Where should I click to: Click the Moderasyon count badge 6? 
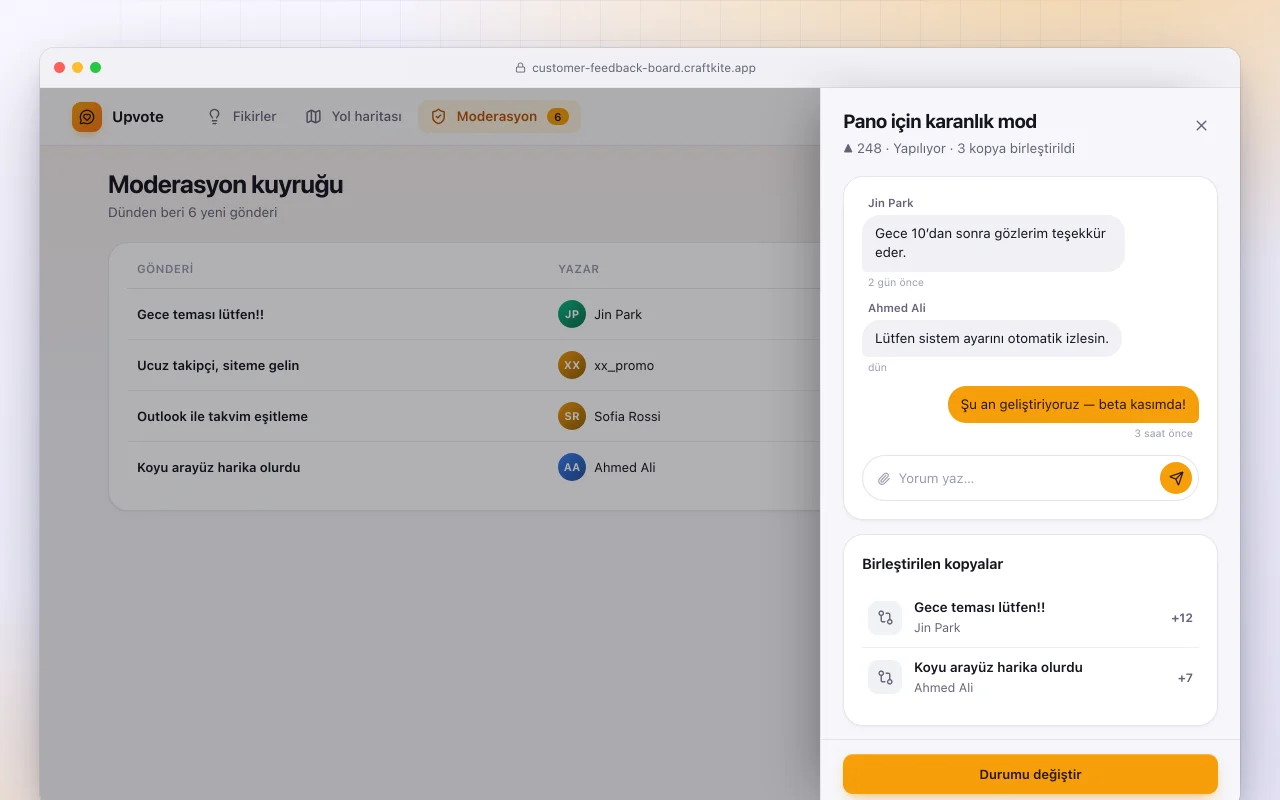(558, 117)
